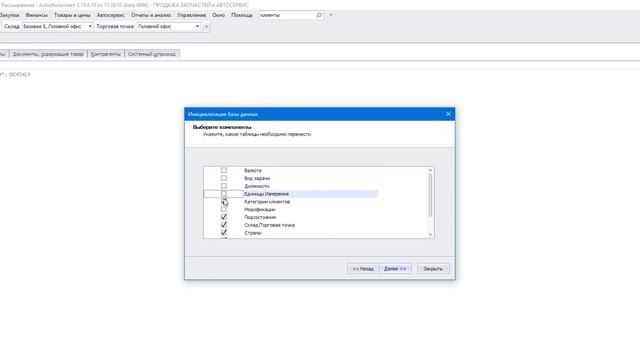Select the Подсостояние row label

pos(260,217)
